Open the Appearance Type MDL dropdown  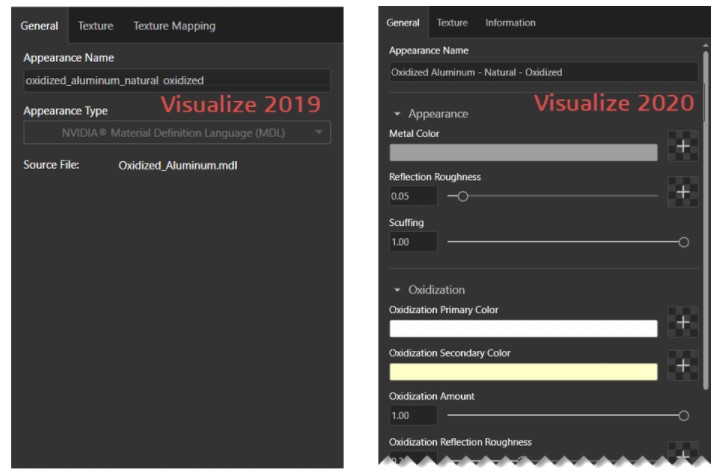177,133
